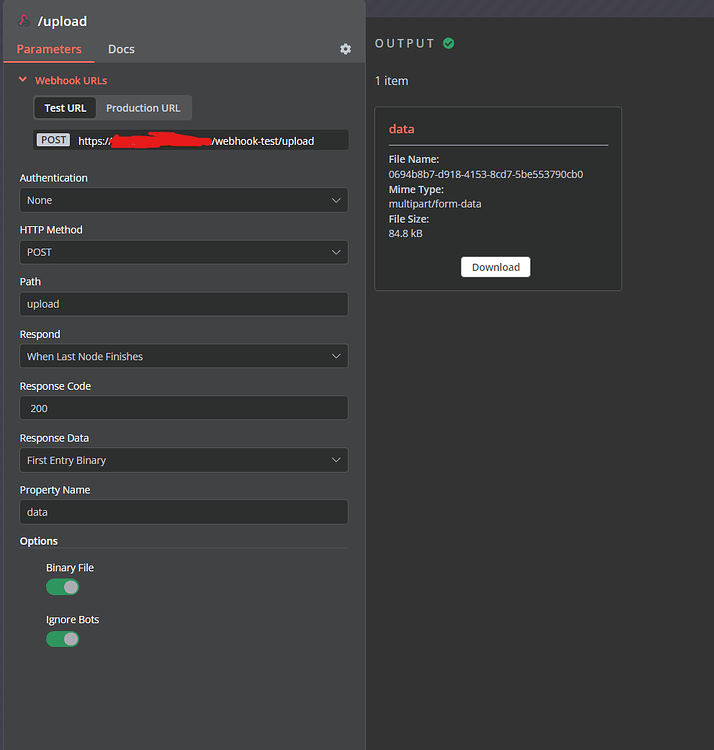
Task: Select the Test URL button
Action: 65,108
